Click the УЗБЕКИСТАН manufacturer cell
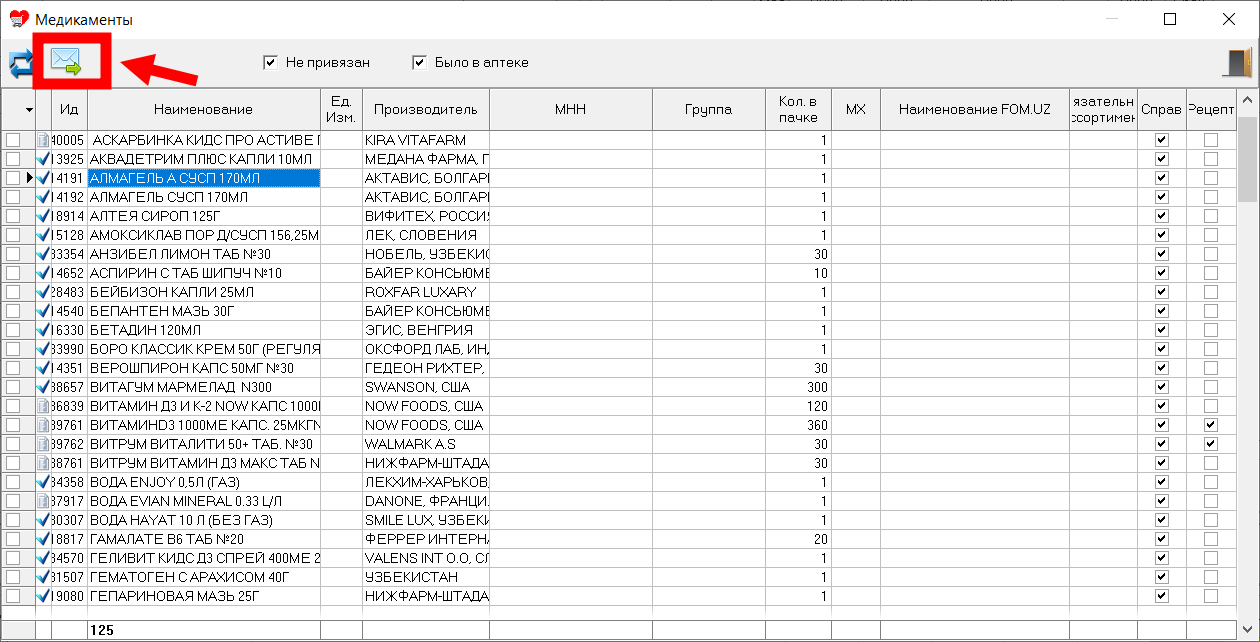The image size is (1260, 642). coord(426,577)
